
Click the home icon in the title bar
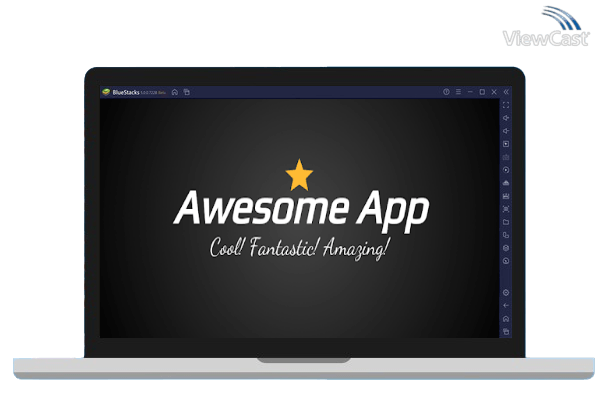tap(175, 92)
